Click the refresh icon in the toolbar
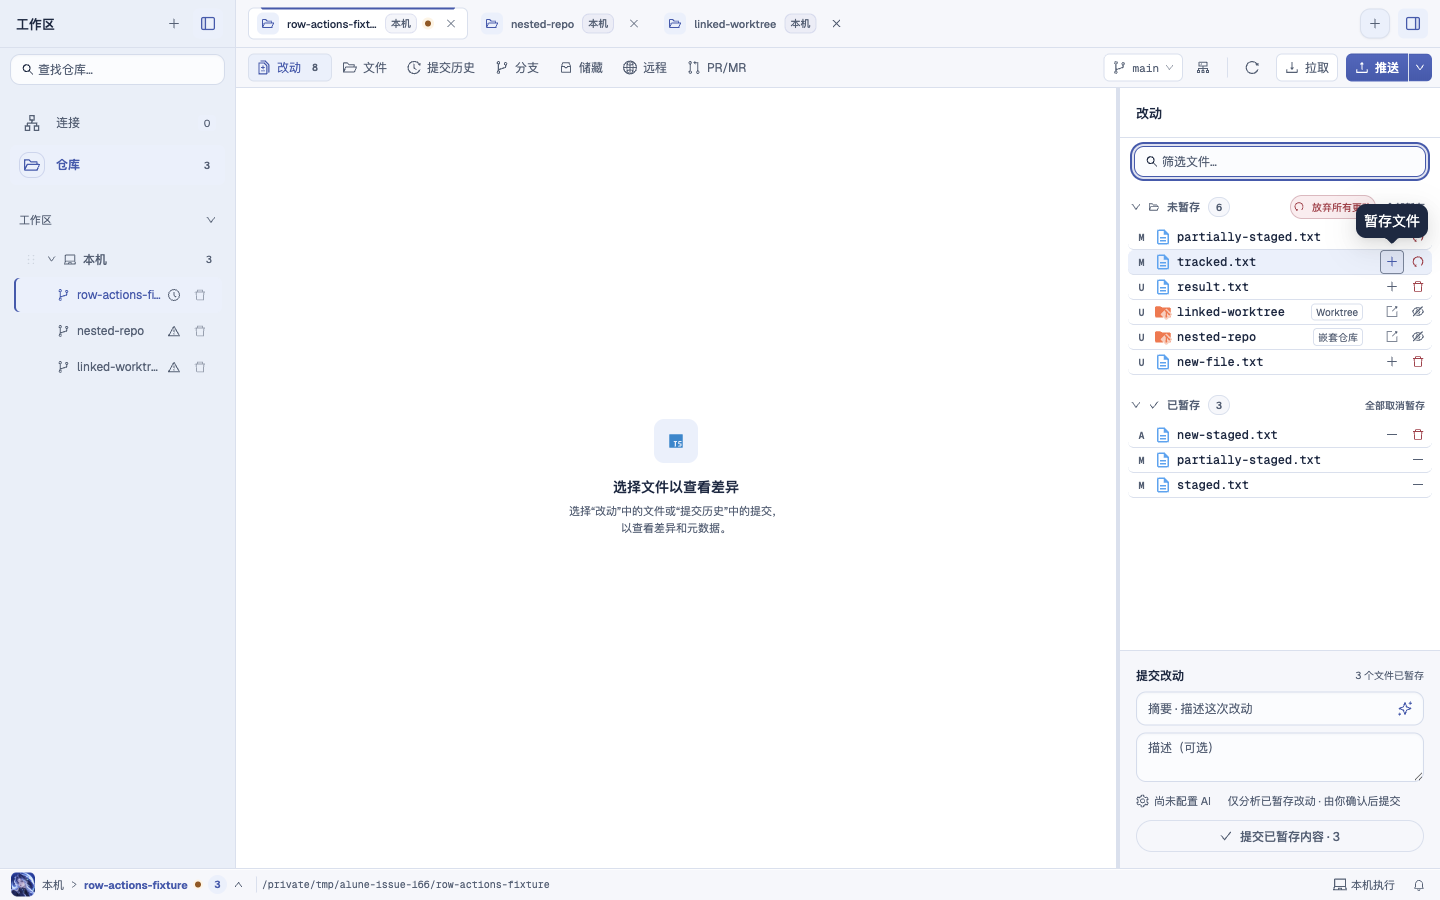The width and height of the screenshot is (1440, 900). point(1252,68)
